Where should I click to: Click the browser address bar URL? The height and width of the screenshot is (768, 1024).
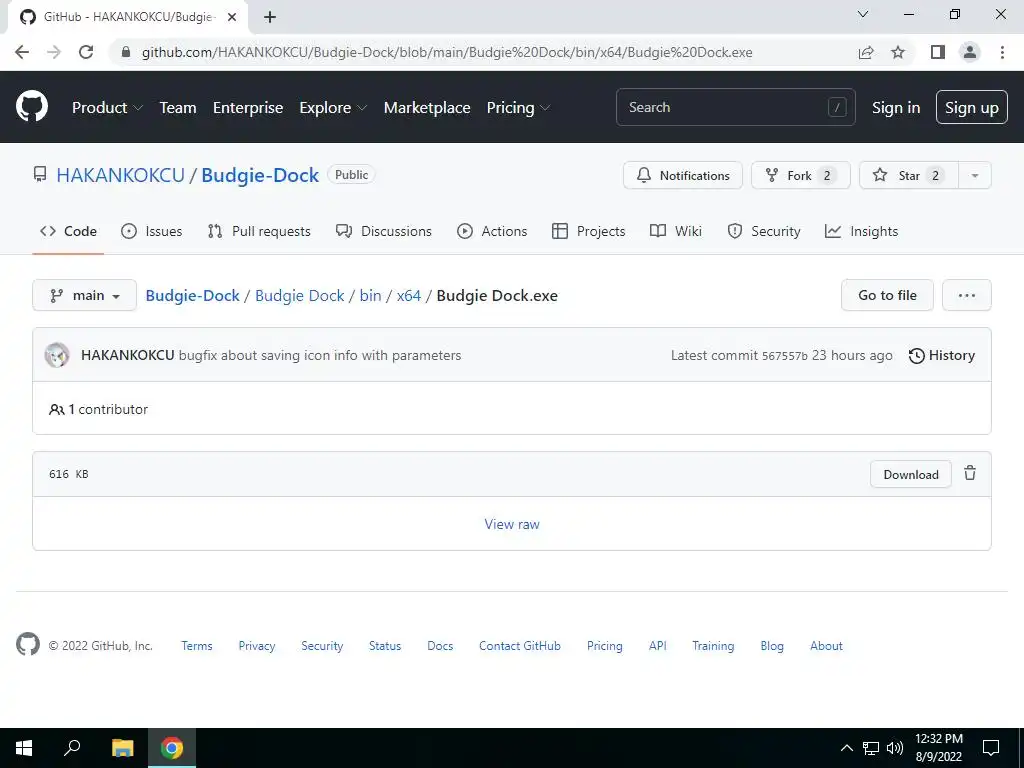pyautogui.click(x=447, y=52)
